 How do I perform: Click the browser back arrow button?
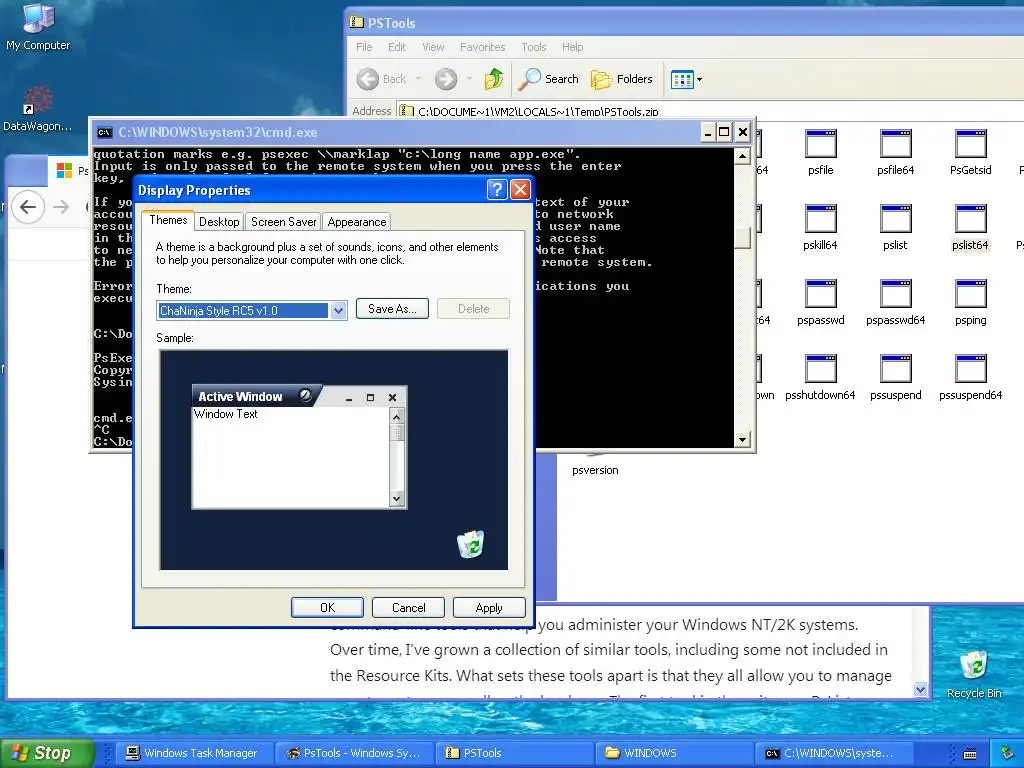[28, 207]
